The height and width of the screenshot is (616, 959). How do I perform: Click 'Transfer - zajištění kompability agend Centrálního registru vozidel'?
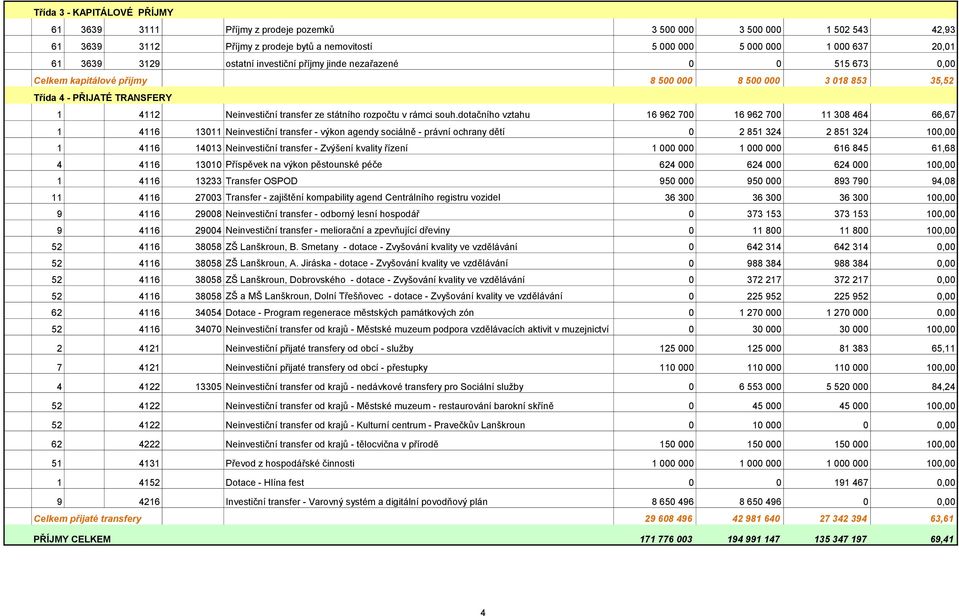(x=363, y=198)
